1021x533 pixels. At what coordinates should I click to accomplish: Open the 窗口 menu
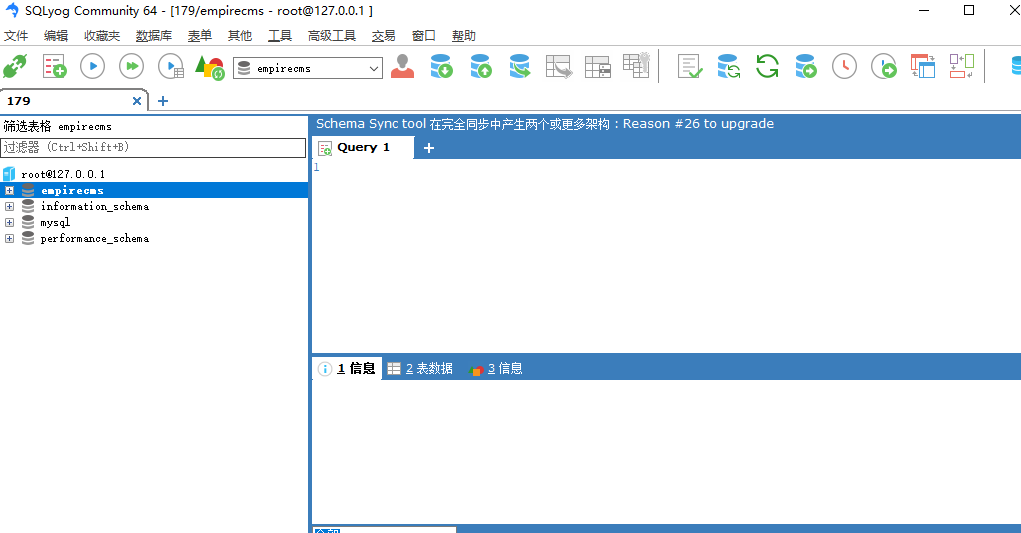(424, 36)
